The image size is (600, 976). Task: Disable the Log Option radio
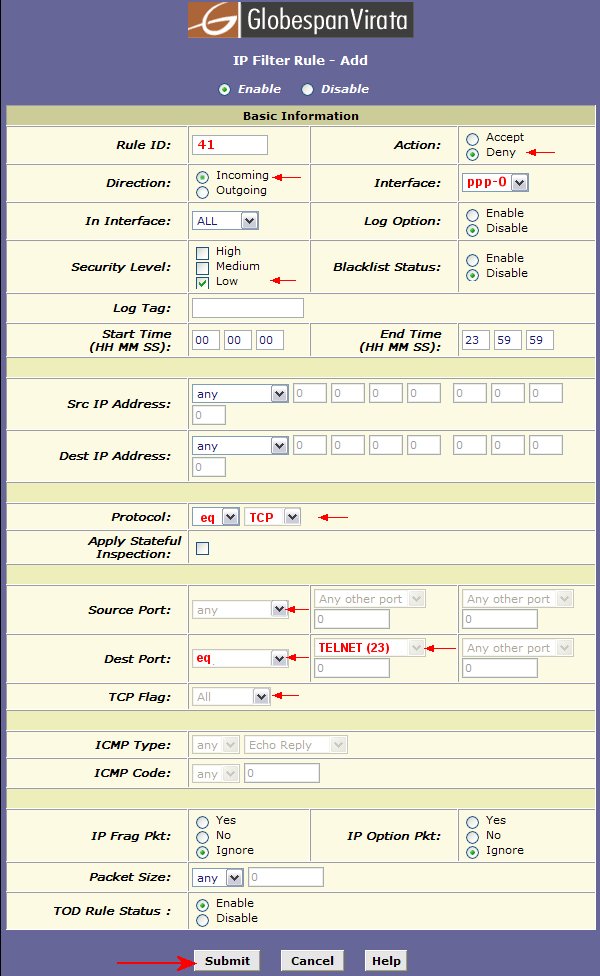472,230
